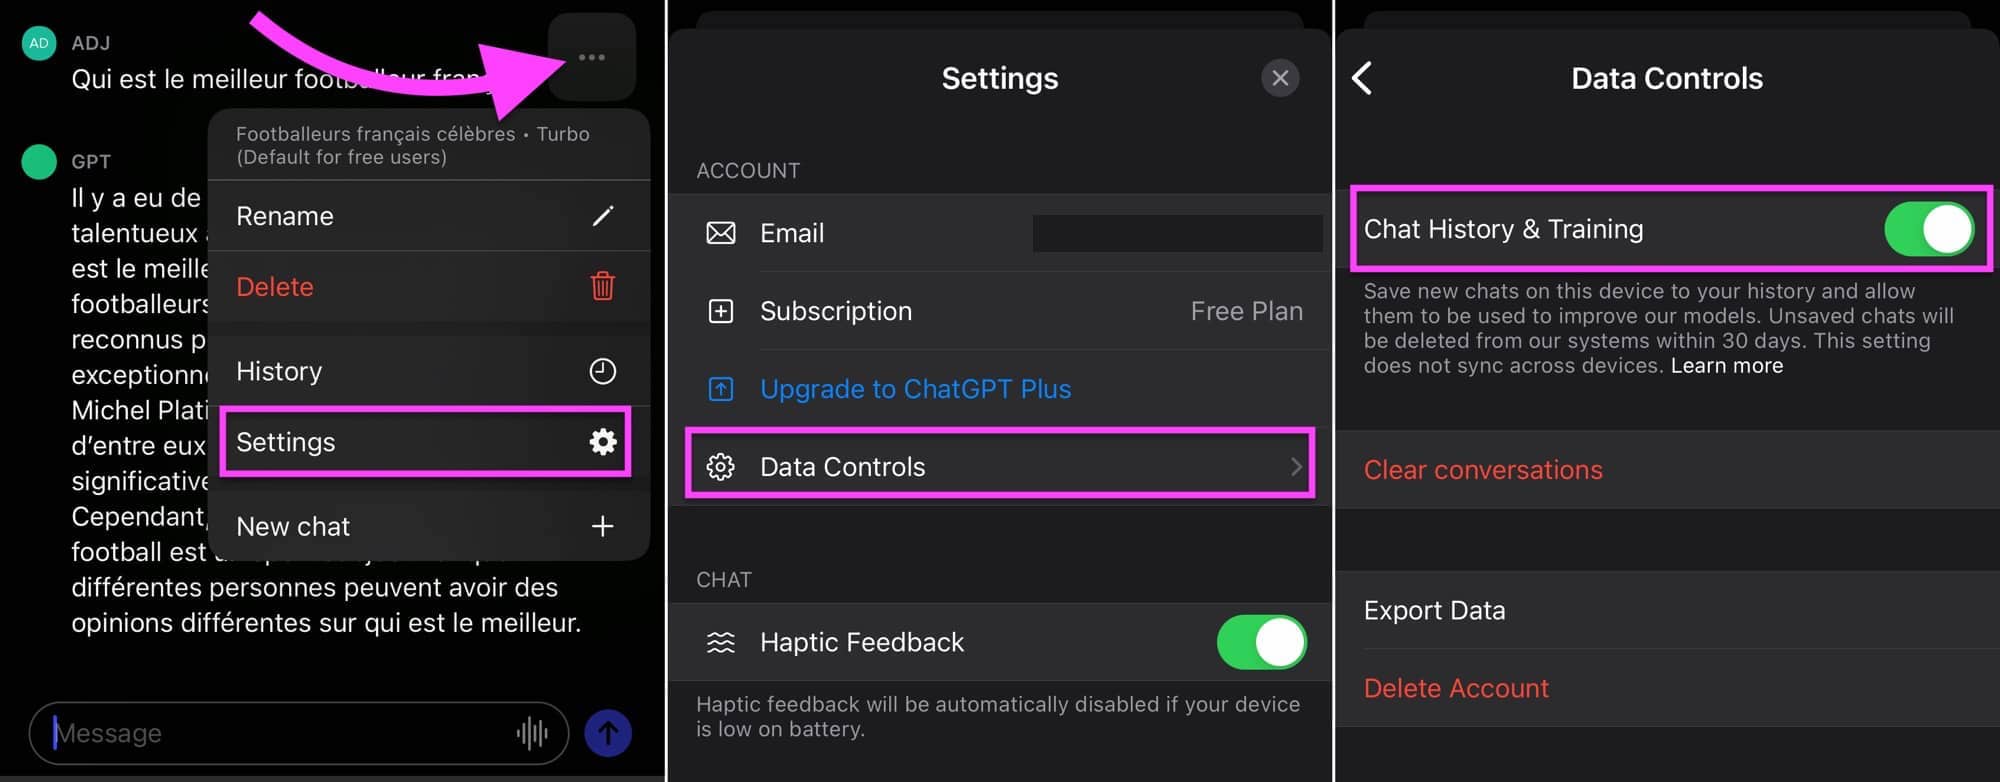2000x782 pixels.
Task: Toggle Haptic Feedback switch
Action: point(1262,642)
